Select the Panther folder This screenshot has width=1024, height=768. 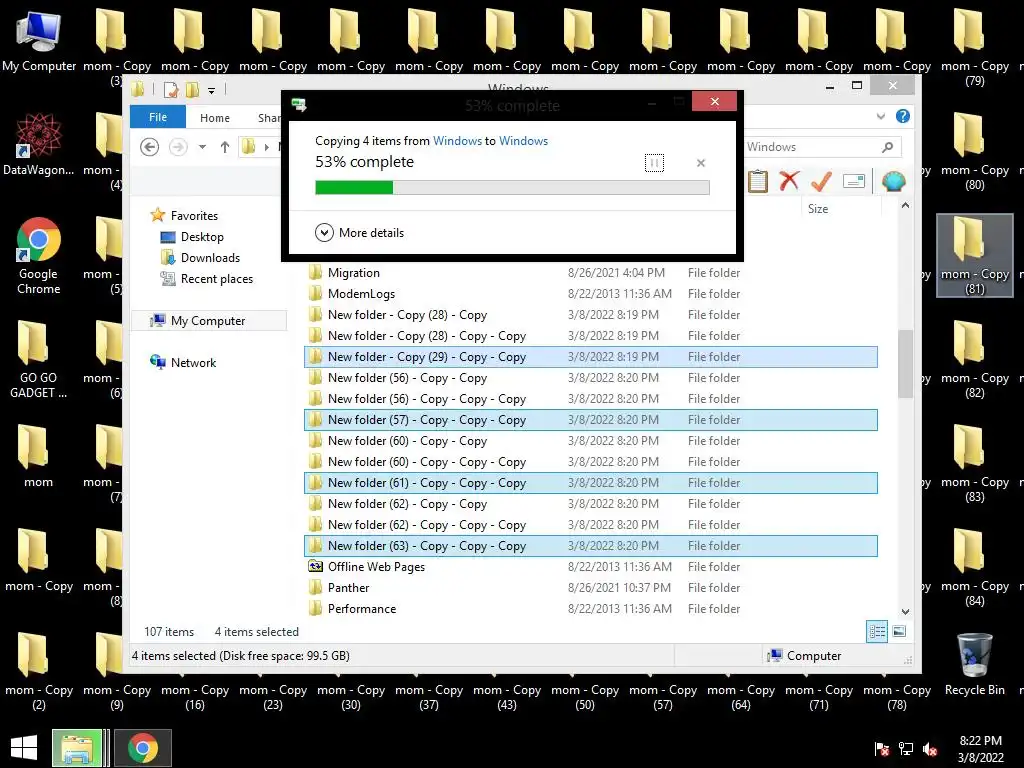590,588
